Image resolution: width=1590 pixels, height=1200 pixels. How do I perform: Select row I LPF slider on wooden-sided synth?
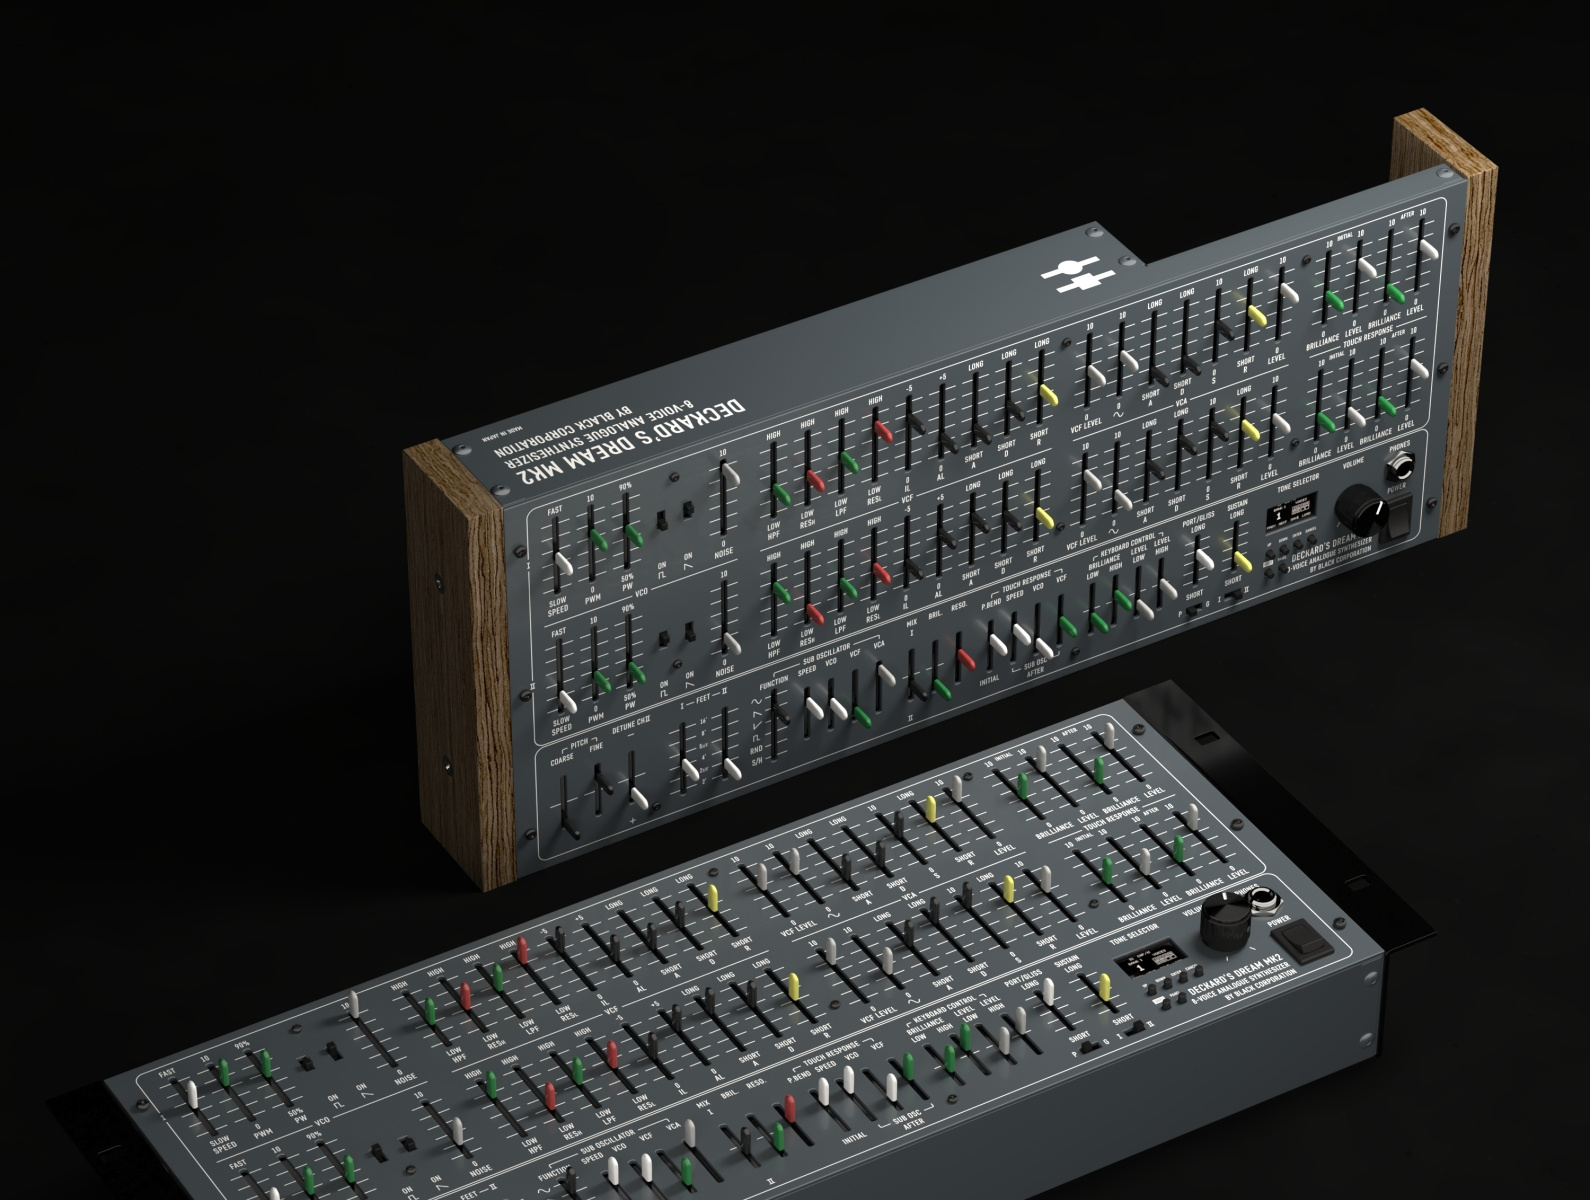click(849, 461)
